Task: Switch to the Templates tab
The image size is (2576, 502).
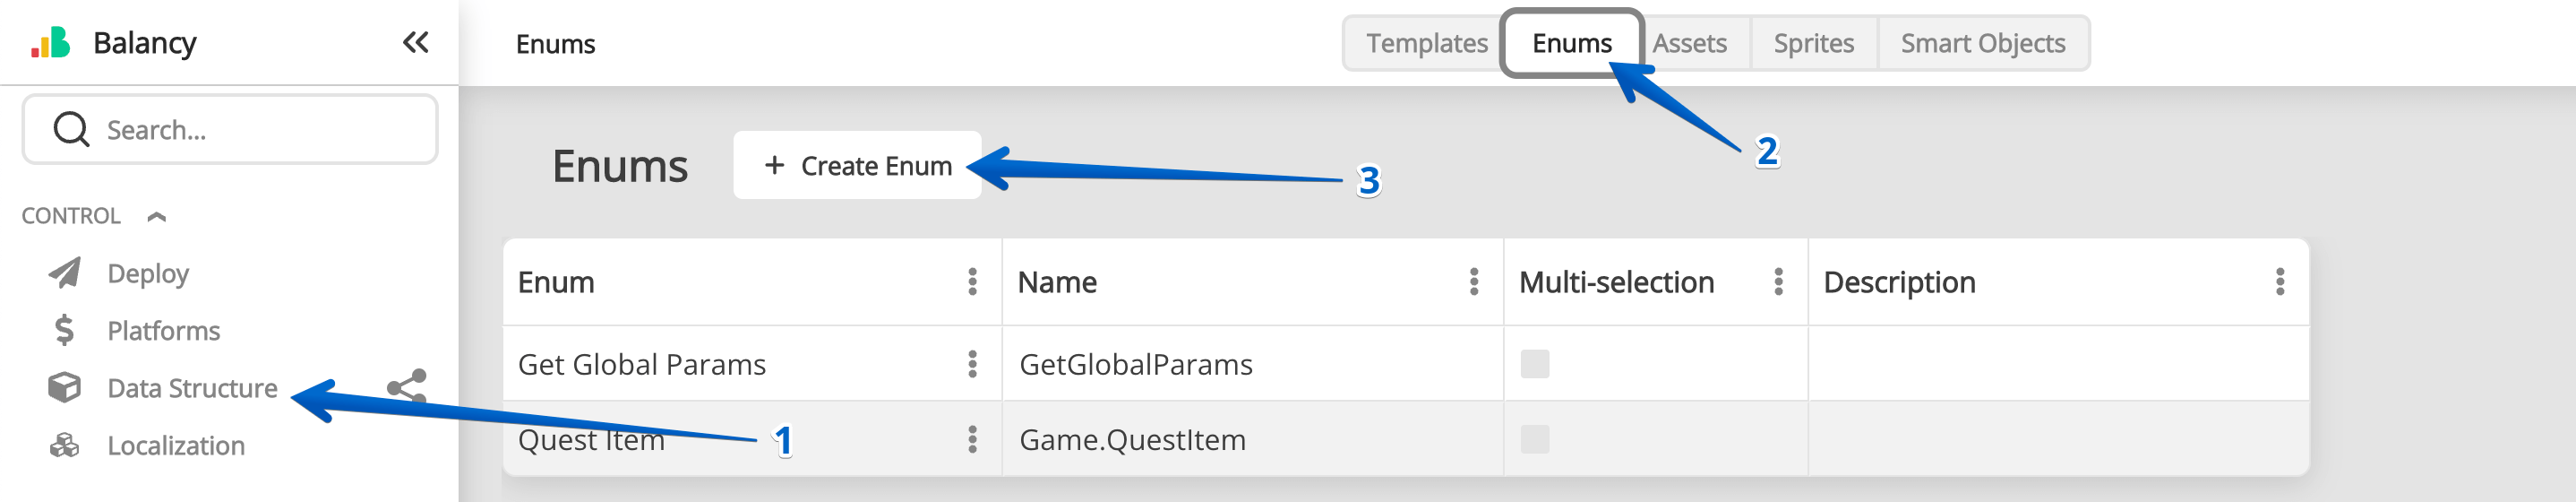Action: pyautogui.click(x=1426, y=43)
